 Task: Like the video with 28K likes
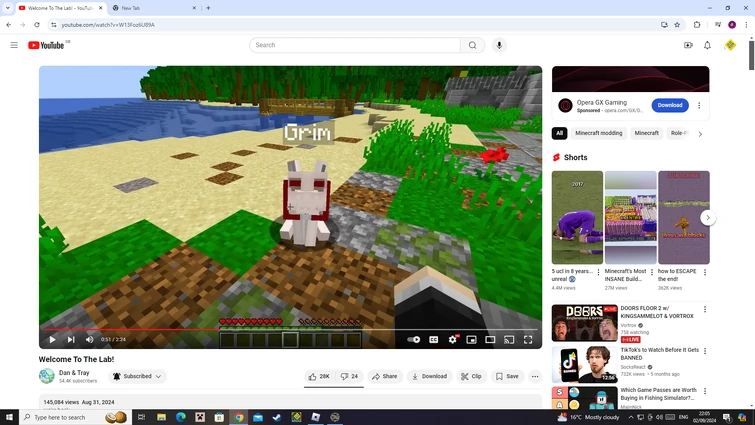(319, 376)
